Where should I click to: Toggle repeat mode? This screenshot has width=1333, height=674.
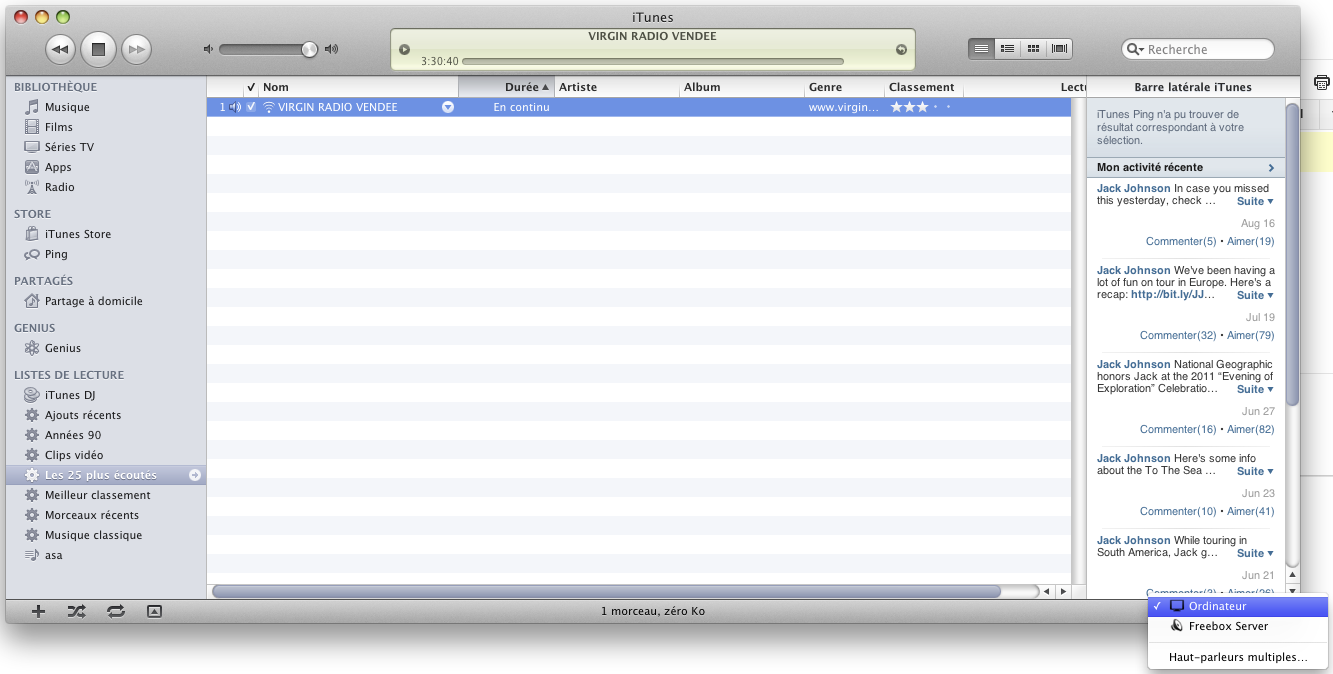point(116,611)
